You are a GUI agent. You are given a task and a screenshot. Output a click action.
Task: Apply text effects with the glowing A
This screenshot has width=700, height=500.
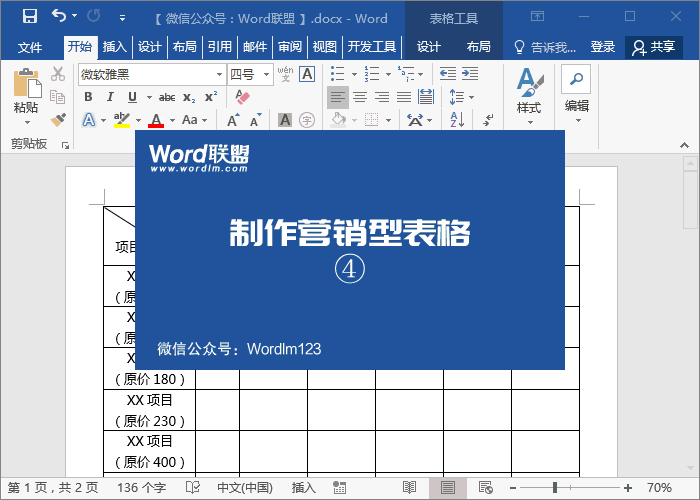(x=89, y=120)
